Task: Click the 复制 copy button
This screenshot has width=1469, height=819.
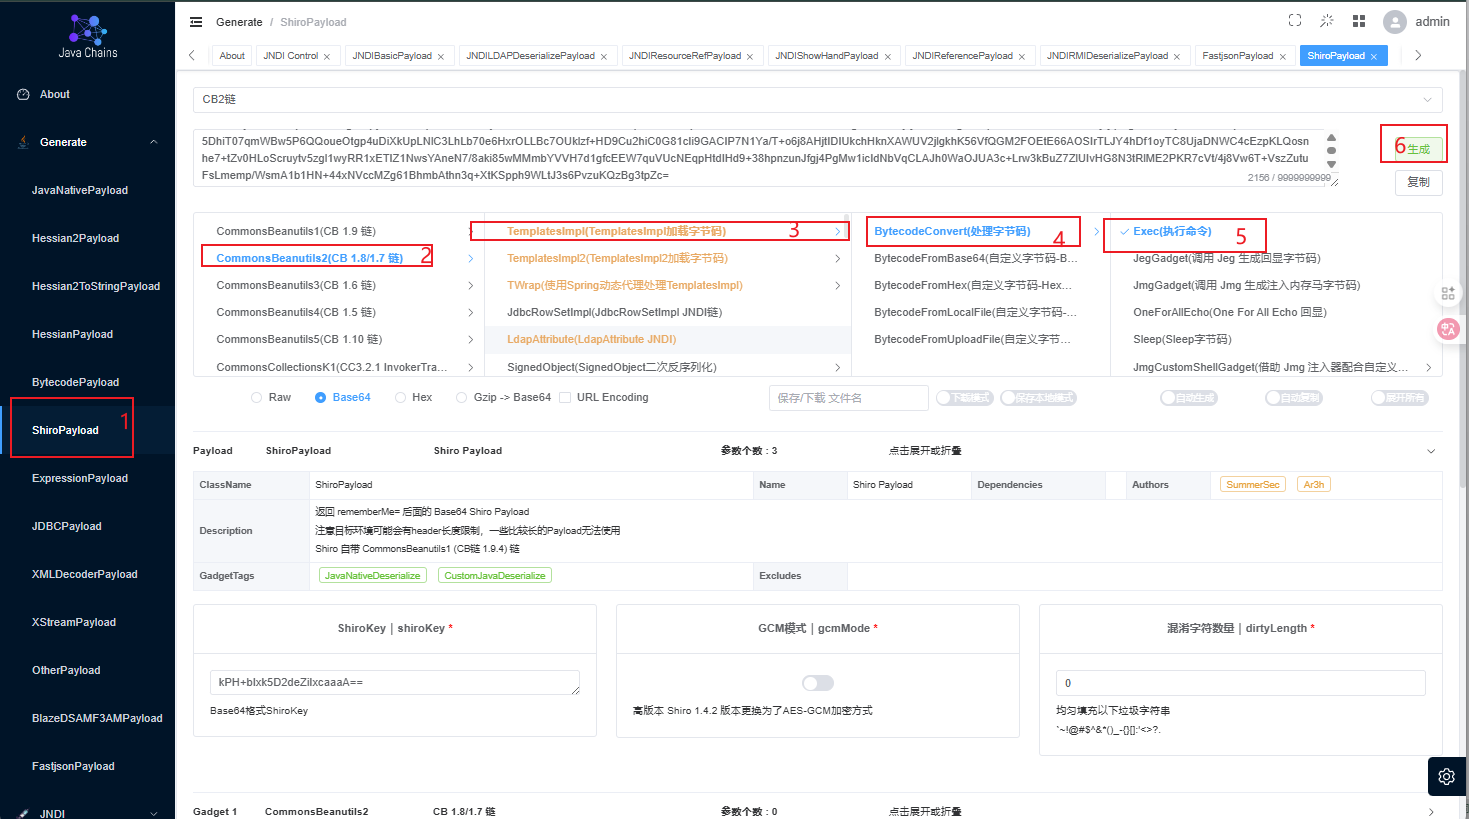Action: click(1419, 182)
